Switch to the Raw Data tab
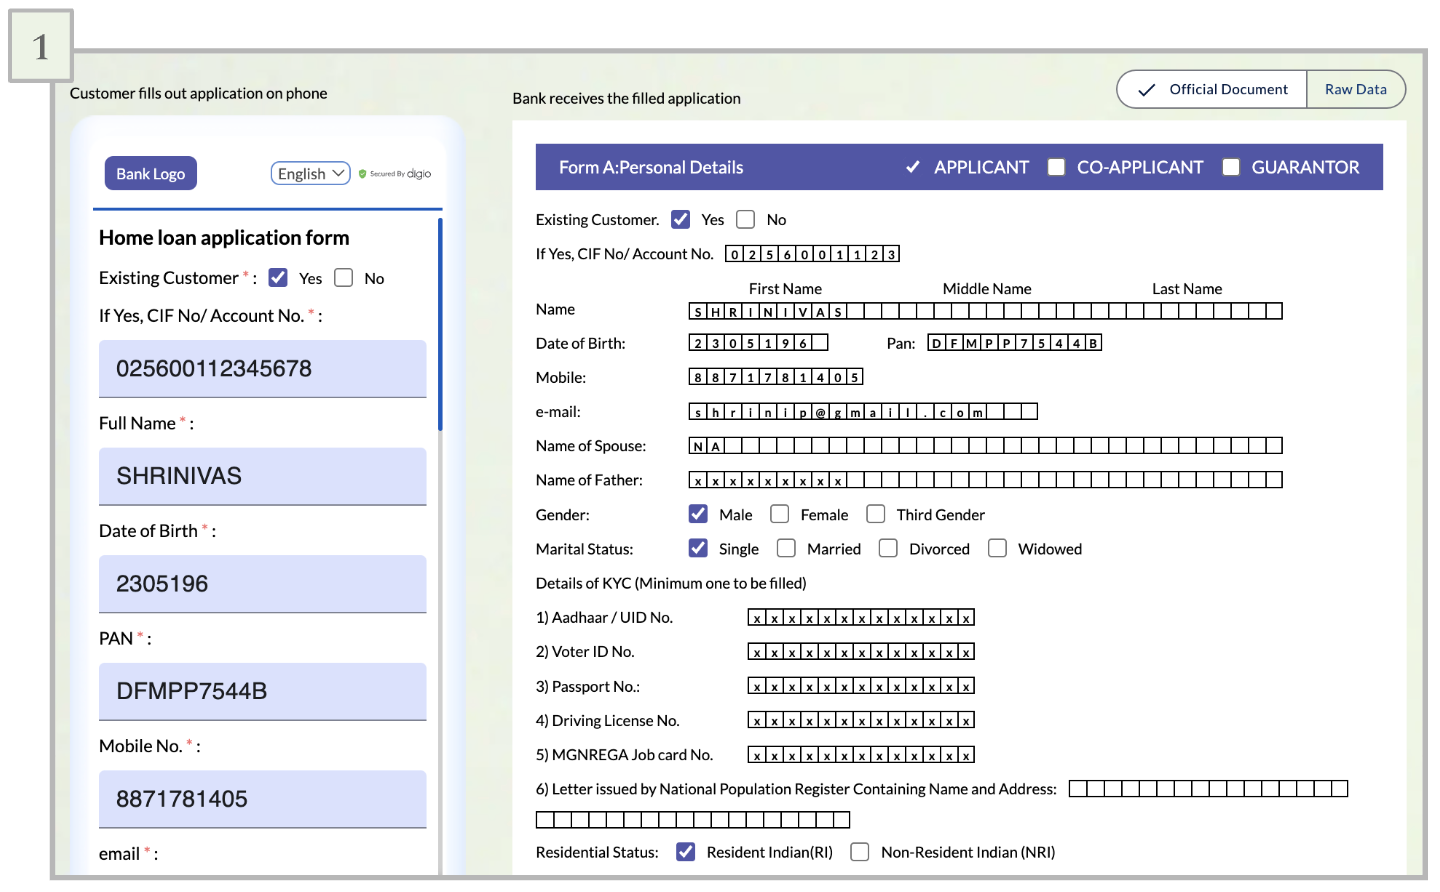The width and height of the screenshot is (1440, 892). pyautogui.click(x=1355, y=90)
